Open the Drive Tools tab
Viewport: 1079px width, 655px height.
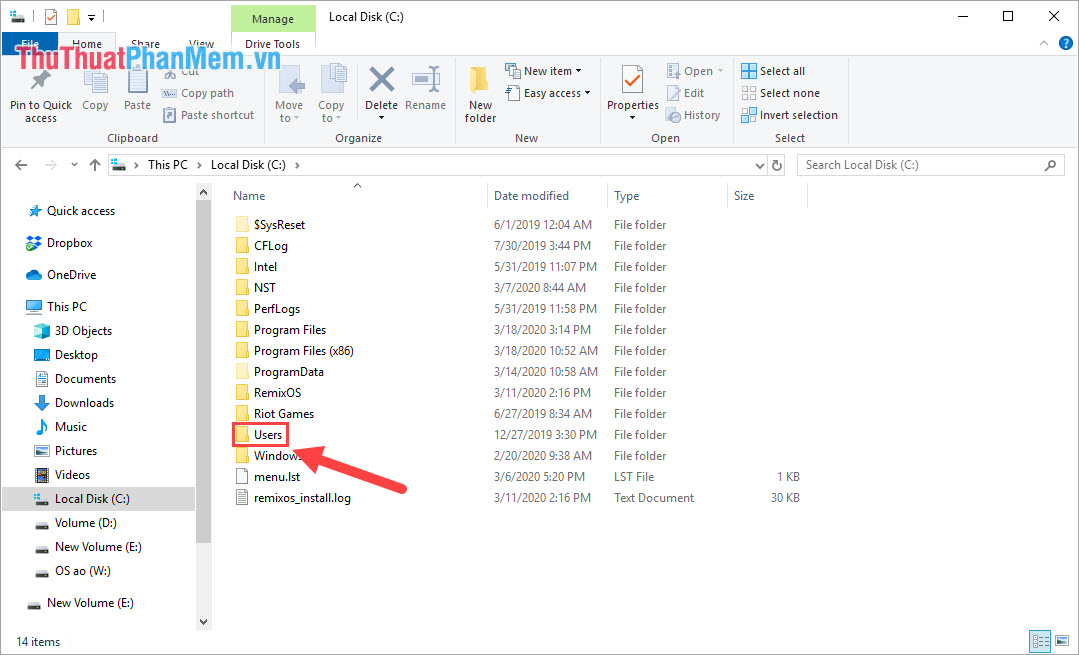click(x=273, y=44)
